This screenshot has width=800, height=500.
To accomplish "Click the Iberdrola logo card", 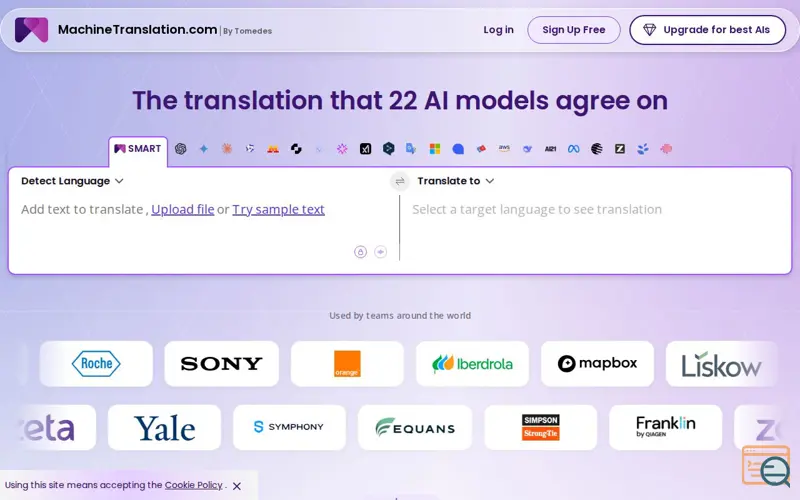I will point(472,364).
